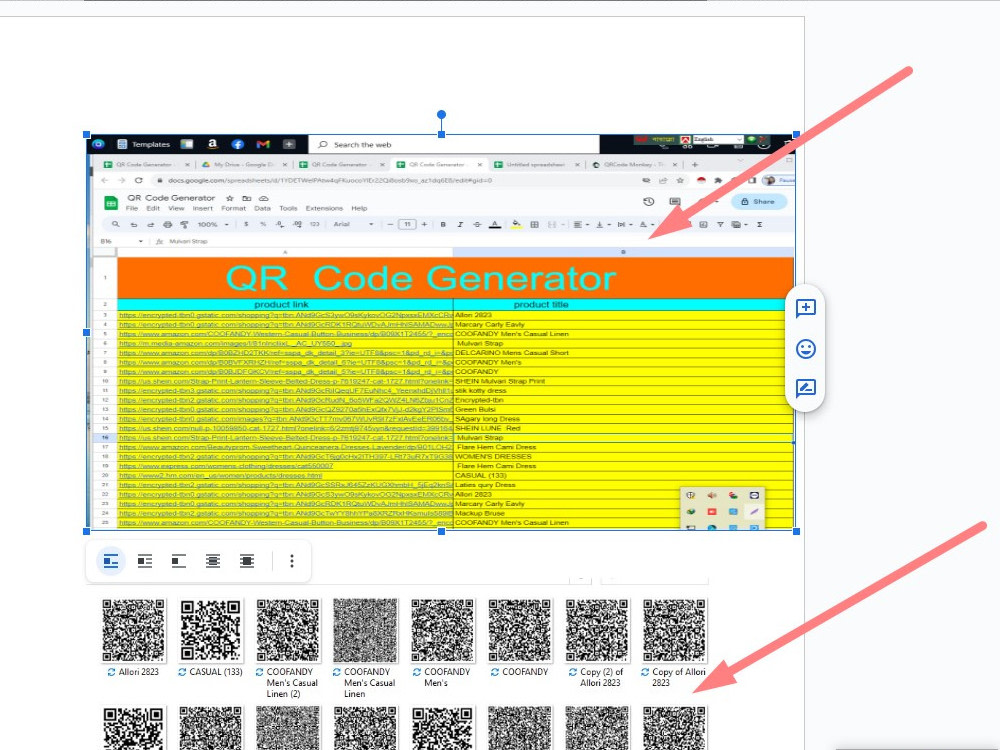Click Amazon icon in embedded screenshot taskbar
1000x750 pixels.
212,145
